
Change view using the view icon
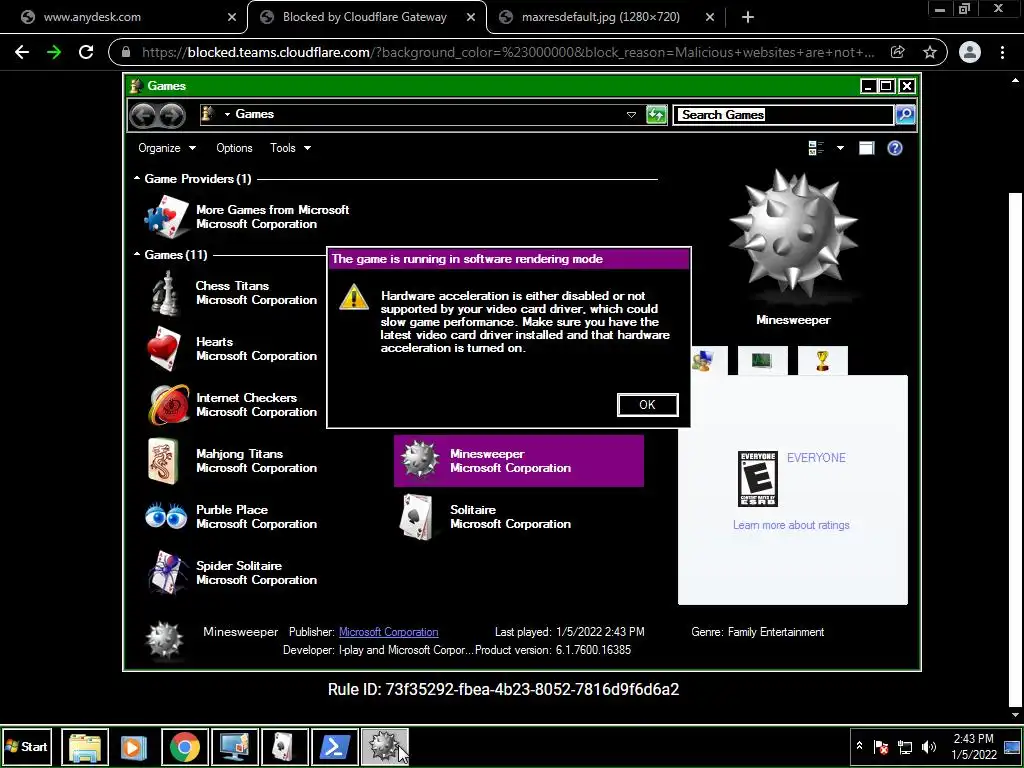[816, 148]
